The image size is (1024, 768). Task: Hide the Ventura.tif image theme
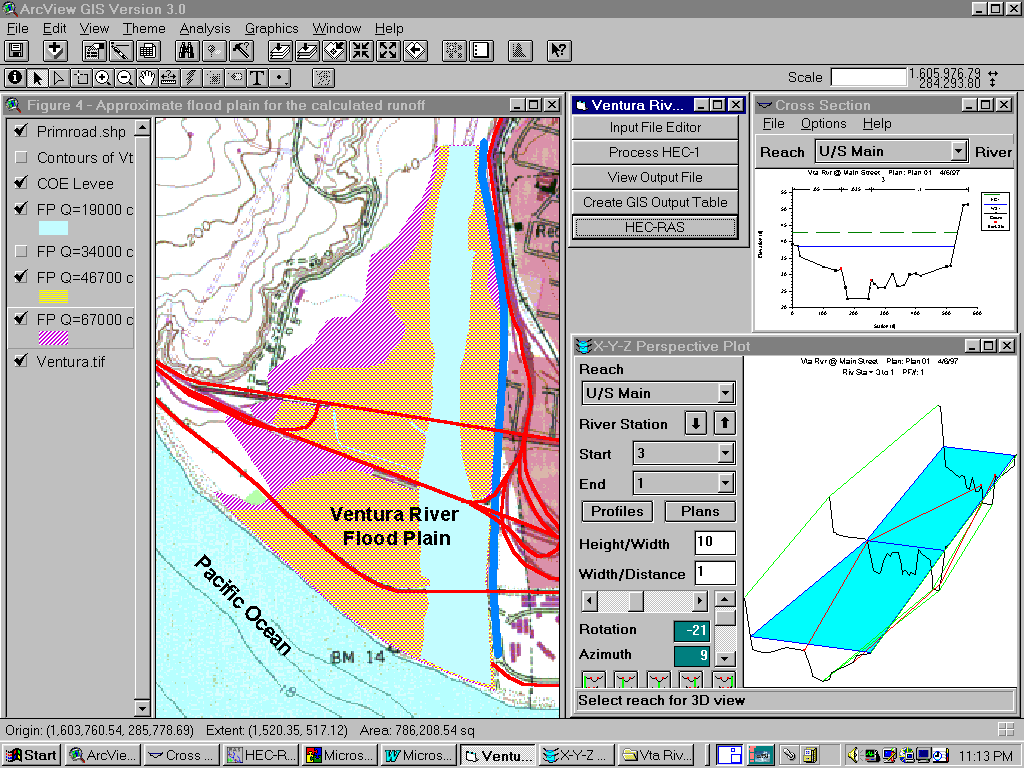coord(21,360)
